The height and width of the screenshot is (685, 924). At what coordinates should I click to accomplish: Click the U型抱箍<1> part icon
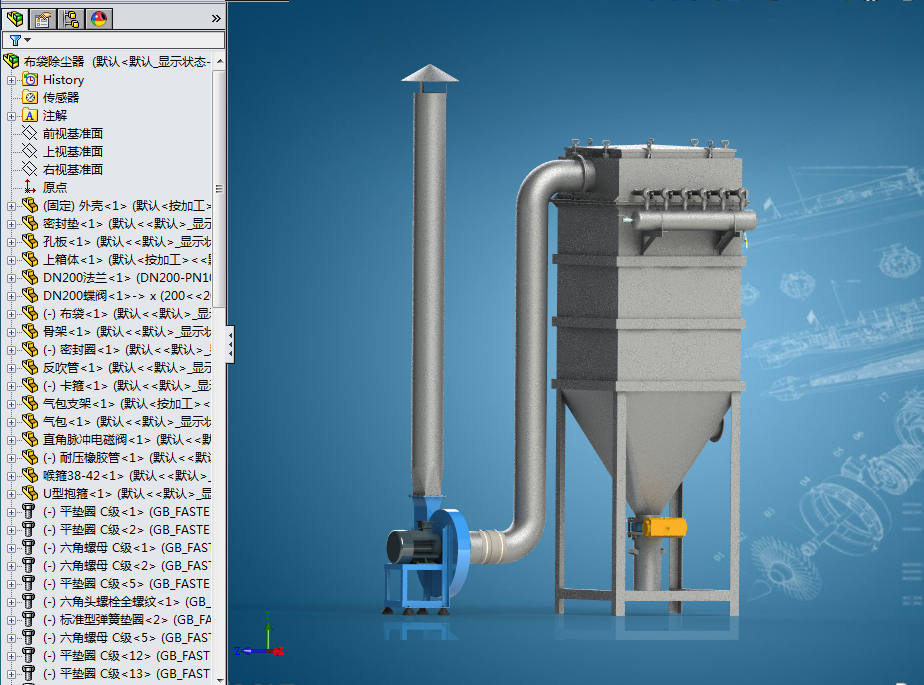[30, 493]
